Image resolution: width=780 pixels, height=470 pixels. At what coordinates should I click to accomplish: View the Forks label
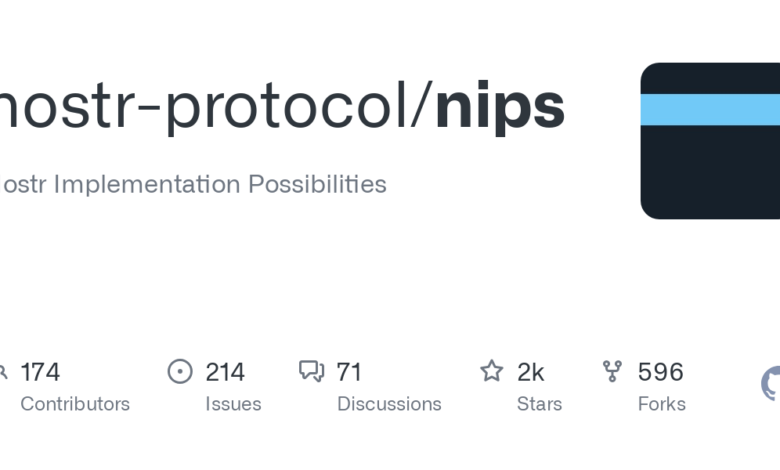(x=661, y=404)
